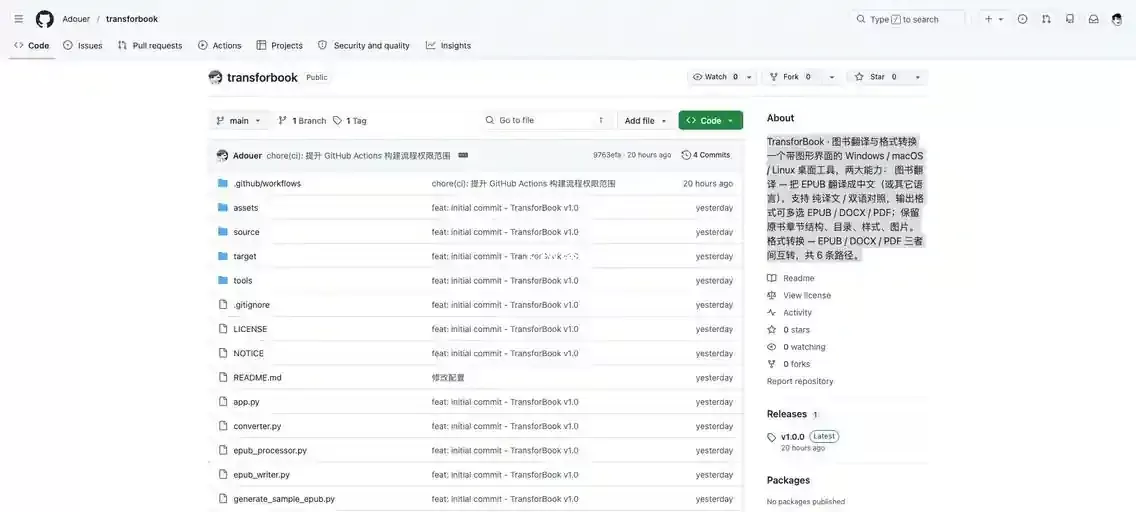Open the Releases heading link
Image resolution: width=1136 pixels, height=512 pixels.
(787, 414)
